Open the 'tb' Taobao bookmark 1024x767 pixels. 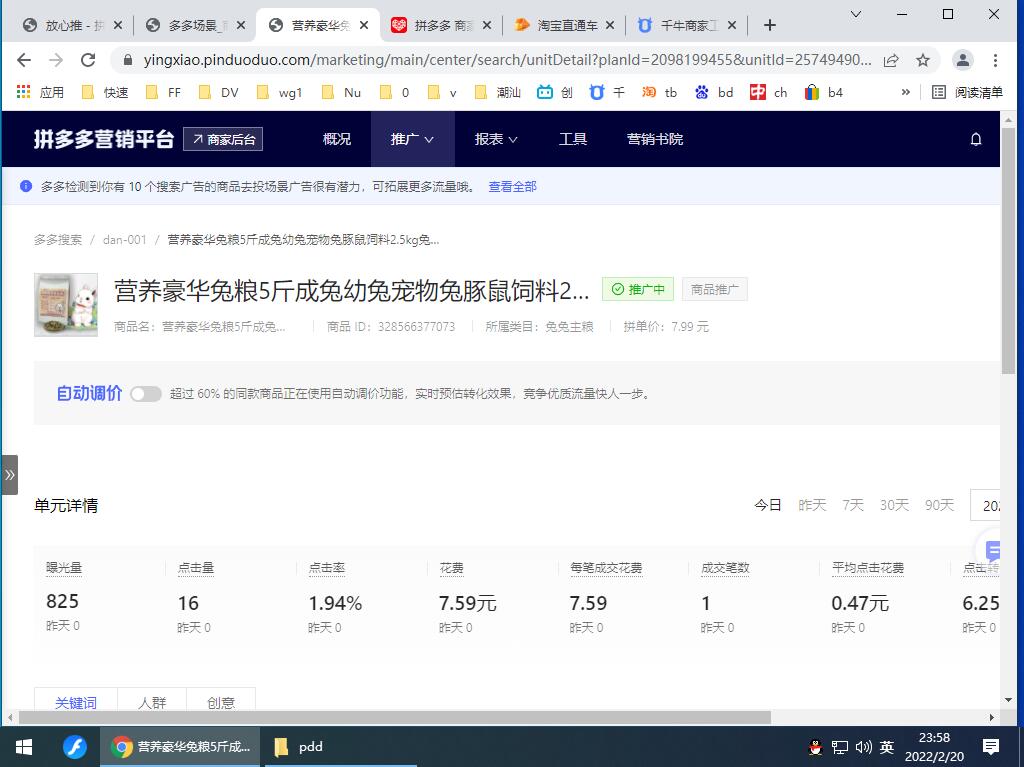pyautogui.click(x=659, y=92)
